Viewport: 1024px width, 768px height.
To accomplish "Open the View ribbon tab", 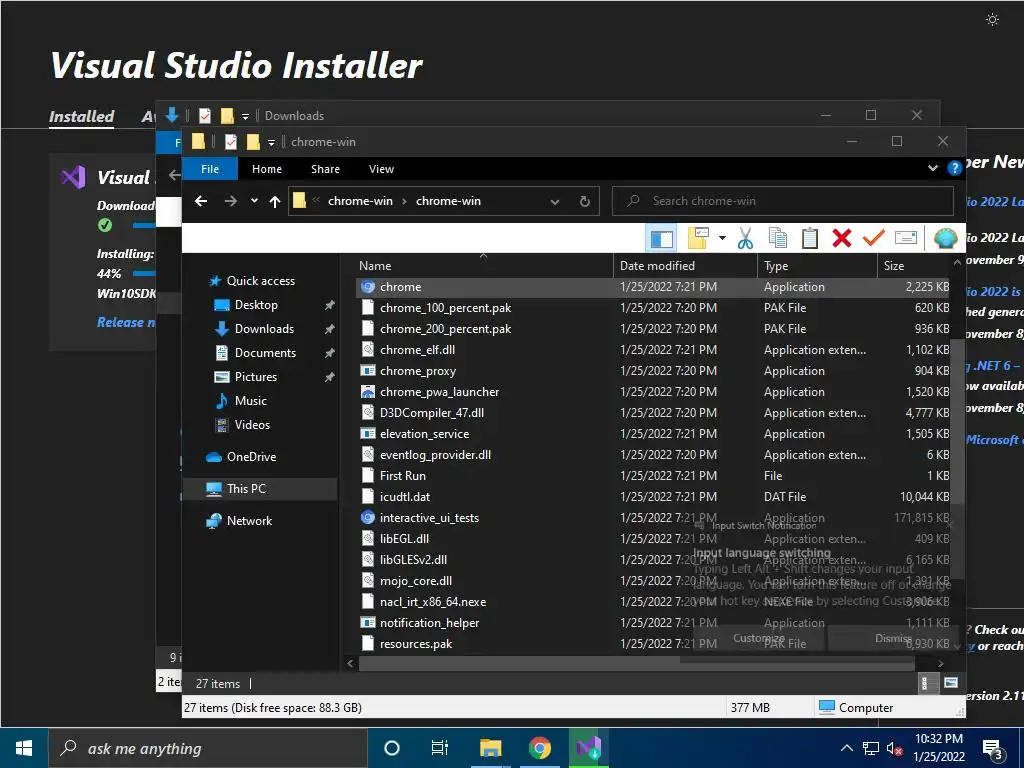I will coord(381,169).
